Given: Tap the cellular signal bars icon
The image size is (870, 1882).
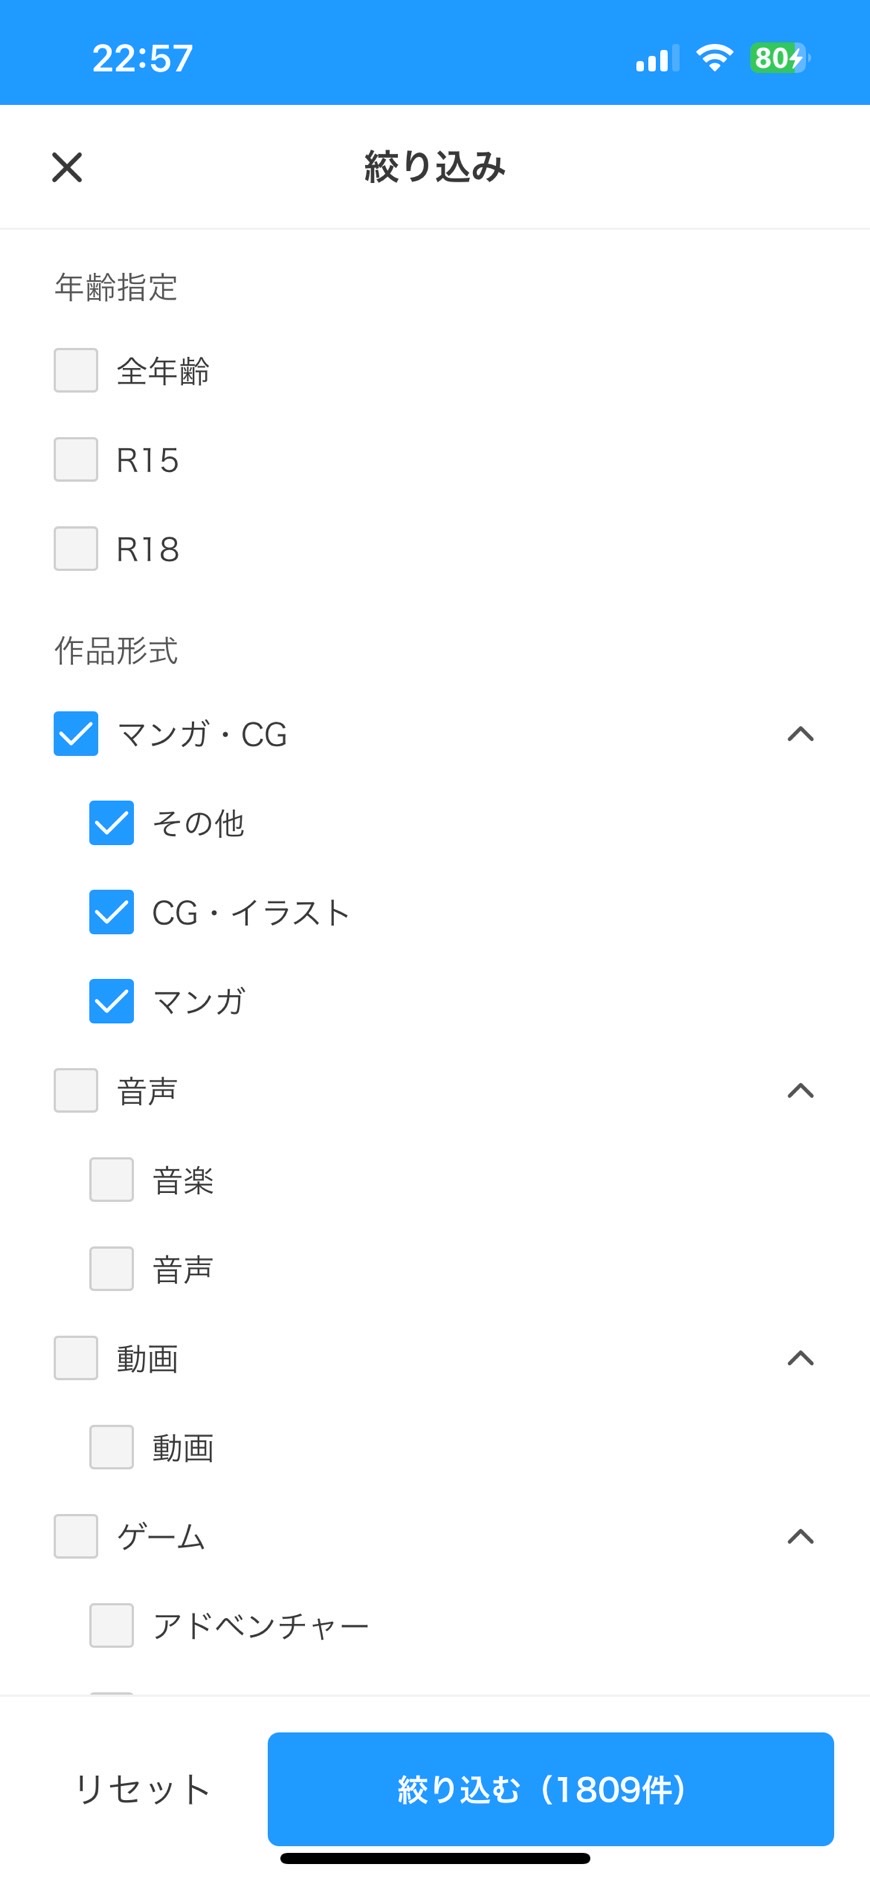Looking at the screenshot, I should pos(657,59).
